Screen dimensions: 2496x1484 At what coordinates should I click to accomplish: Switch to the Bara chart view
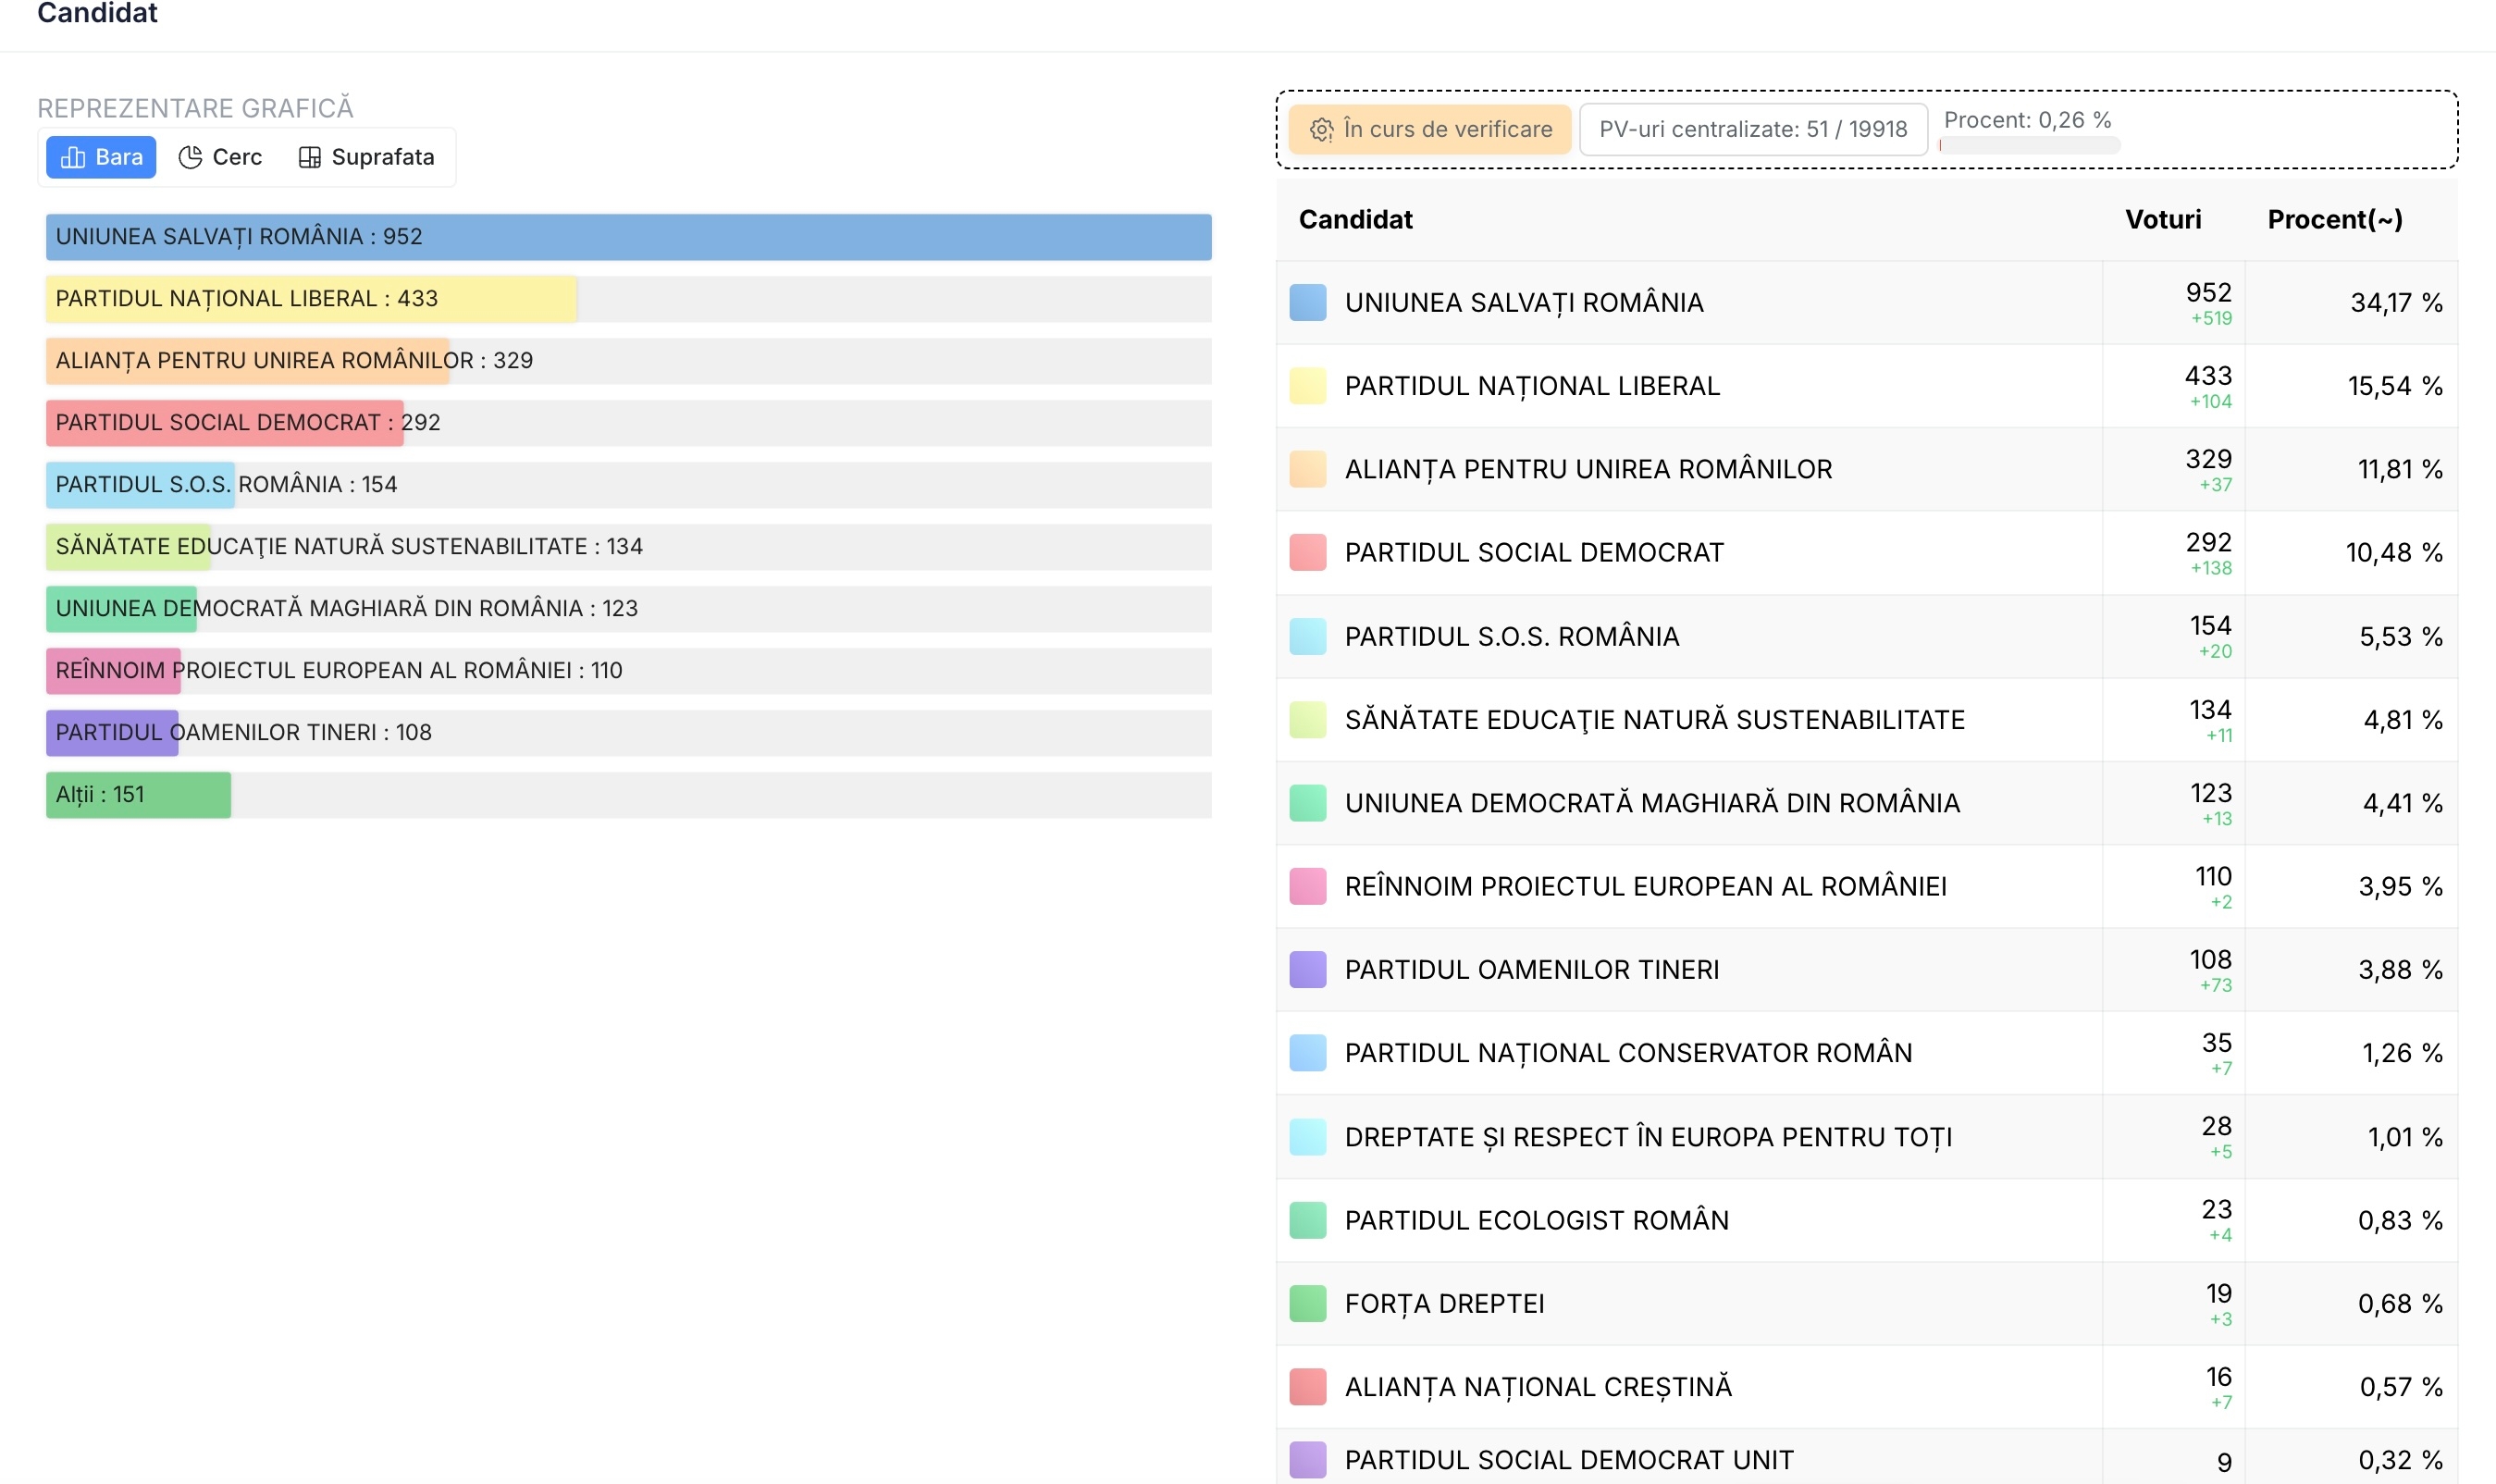click(101, 157)
